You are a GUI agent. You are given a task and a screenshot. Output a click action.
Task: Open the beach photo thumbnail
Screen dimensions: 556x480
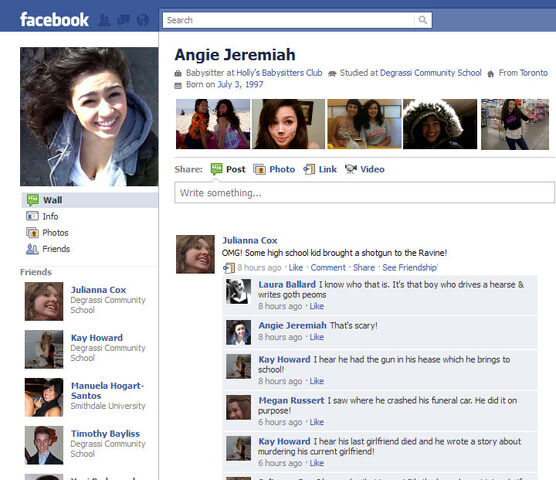point(213,124)
